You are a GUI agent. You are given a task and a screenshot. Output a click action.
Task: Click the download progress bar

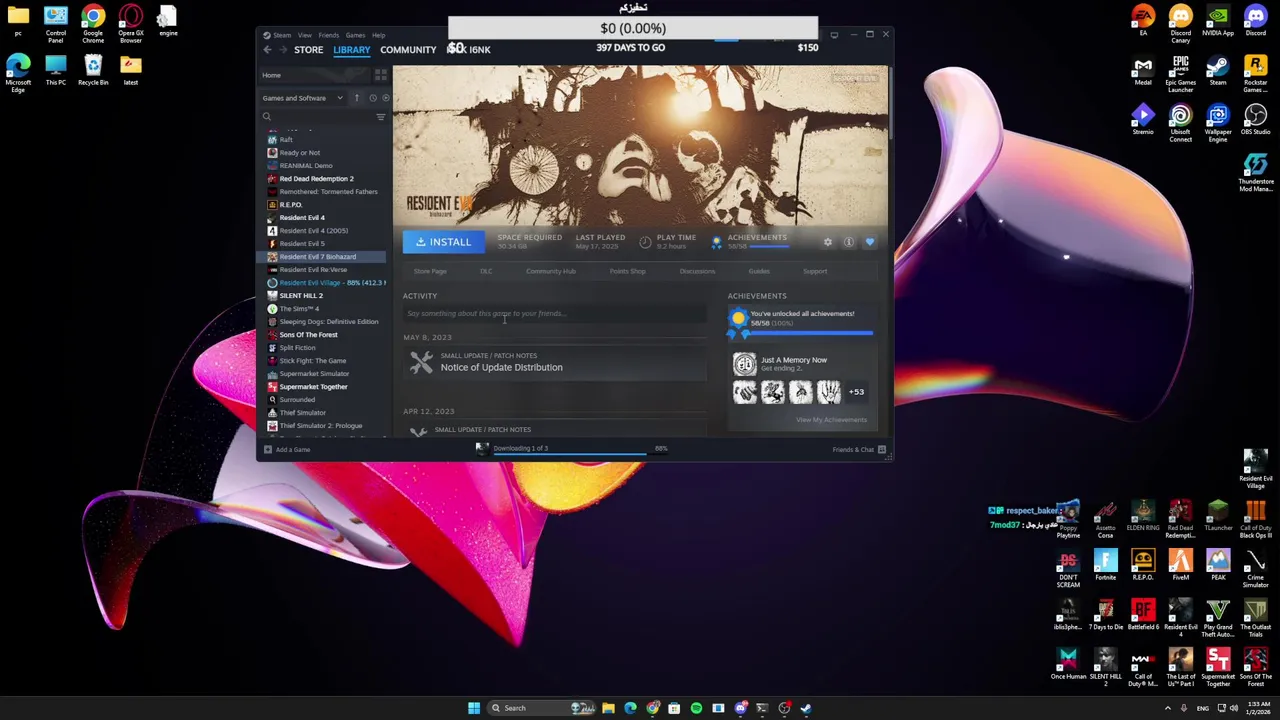pos(572,453)
